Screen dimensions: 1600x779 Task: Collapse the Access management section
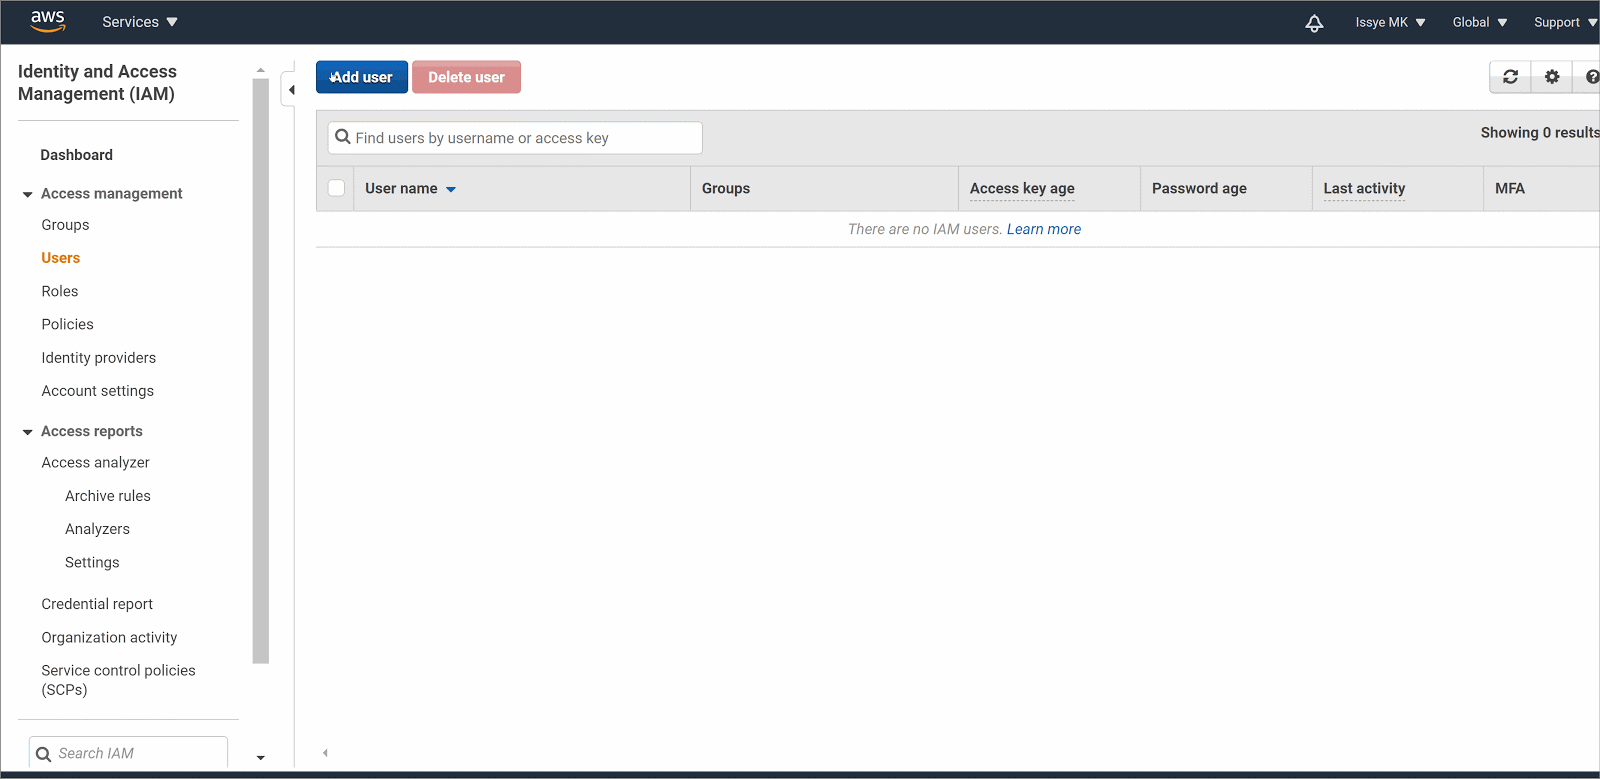point(28,194)
